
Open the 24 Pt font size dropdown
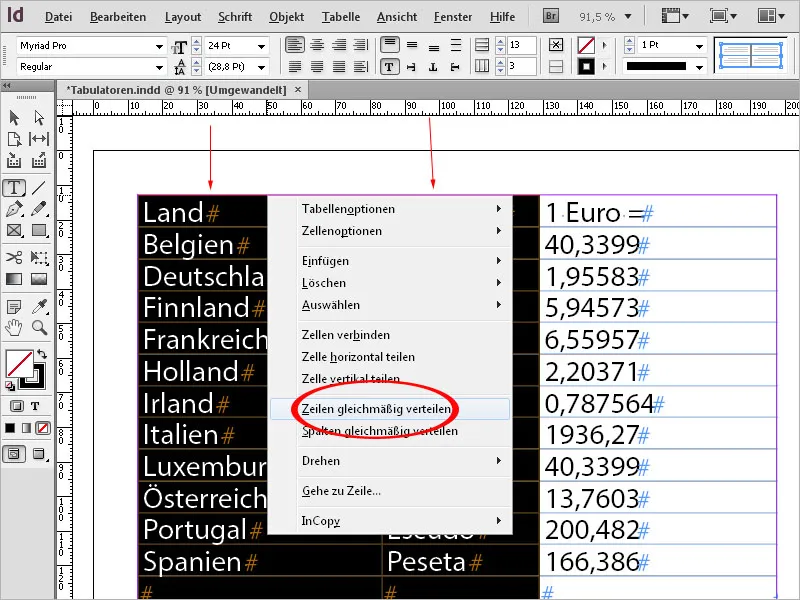(x=262, y=46)
